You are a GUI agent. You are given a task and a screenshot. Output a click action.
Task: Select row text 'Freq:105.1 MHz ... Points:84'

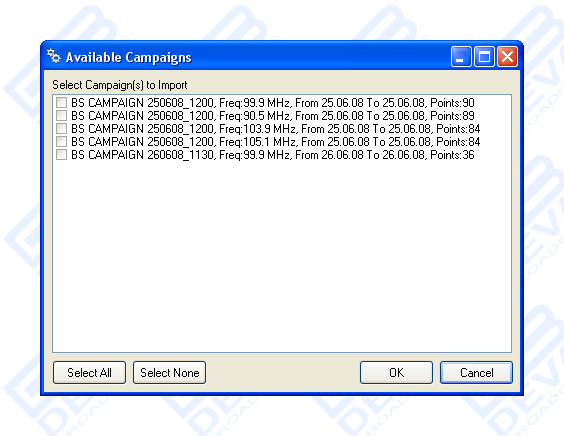(276, 142)
